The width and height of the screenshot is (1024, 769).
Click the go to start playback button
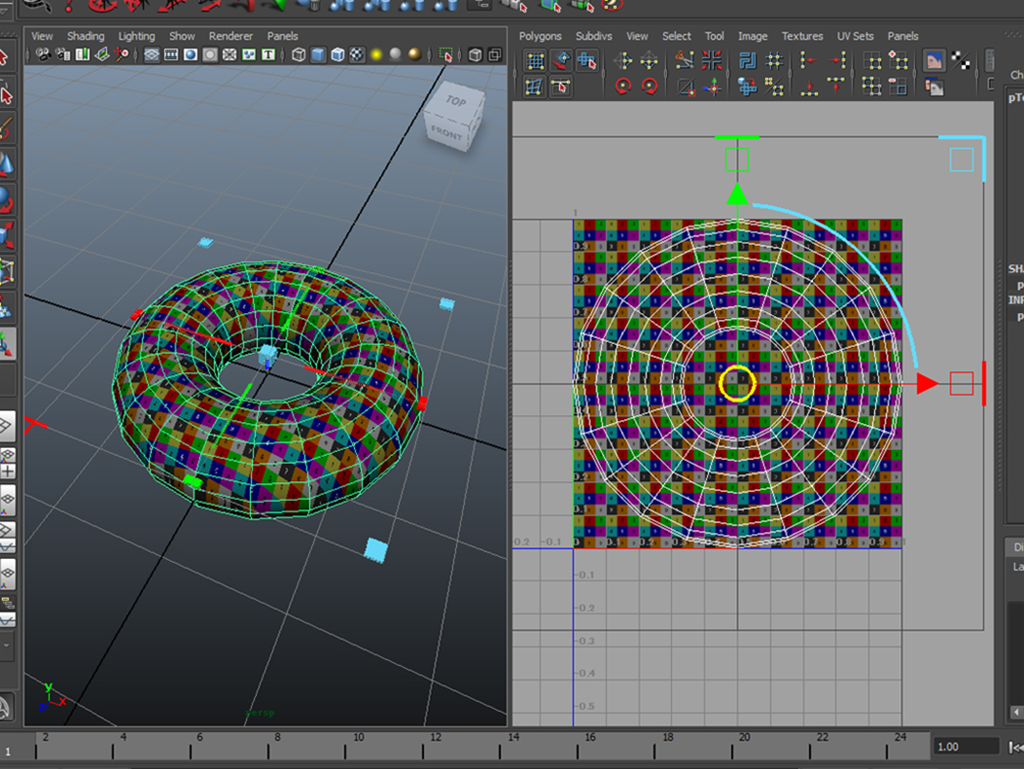click(x=1016, y=747)
